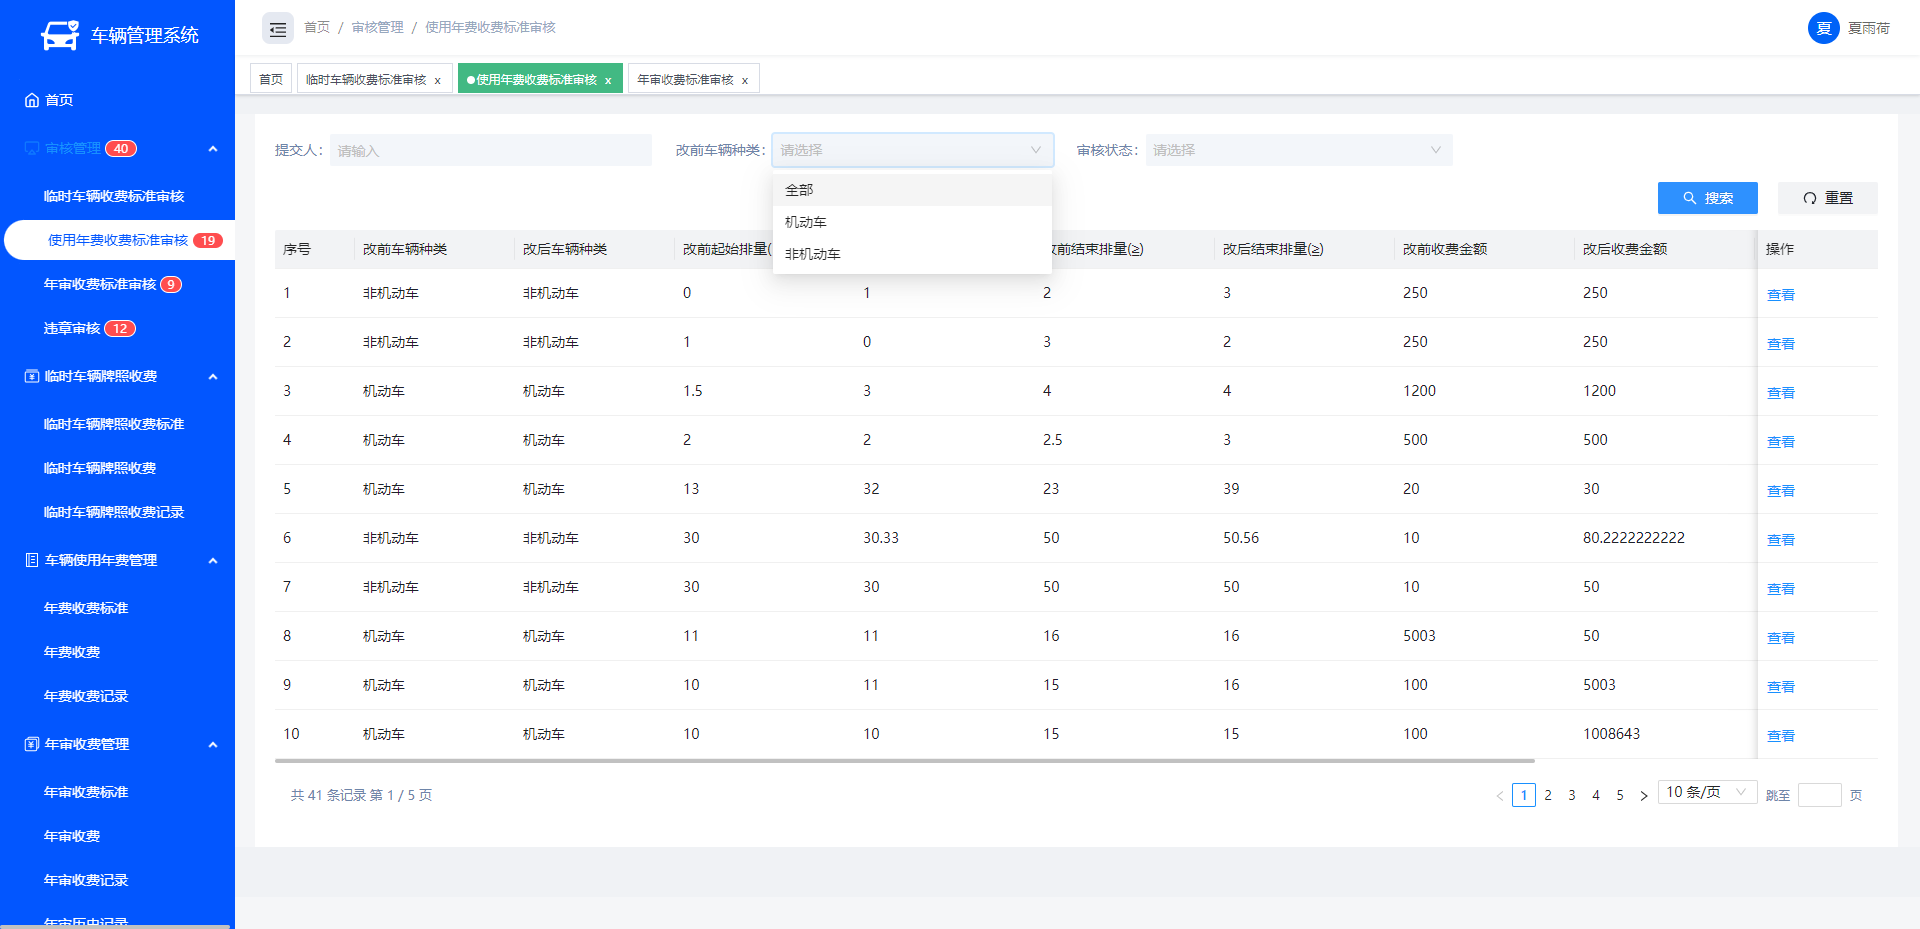Open 年费收费 in the sidebar
Screen dimensions: 1920x929
tap(72, 652)
